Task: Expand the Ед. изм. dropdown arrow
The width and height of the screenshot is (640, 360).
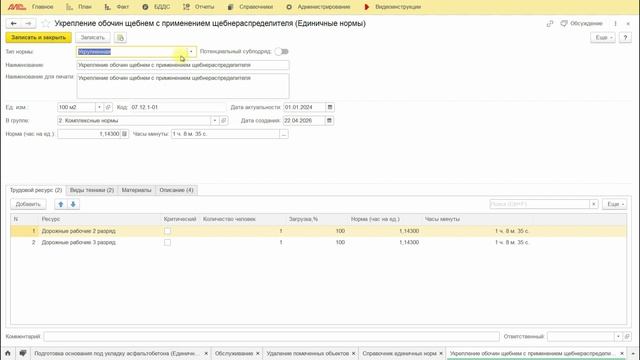Action: tap(99, 107)
